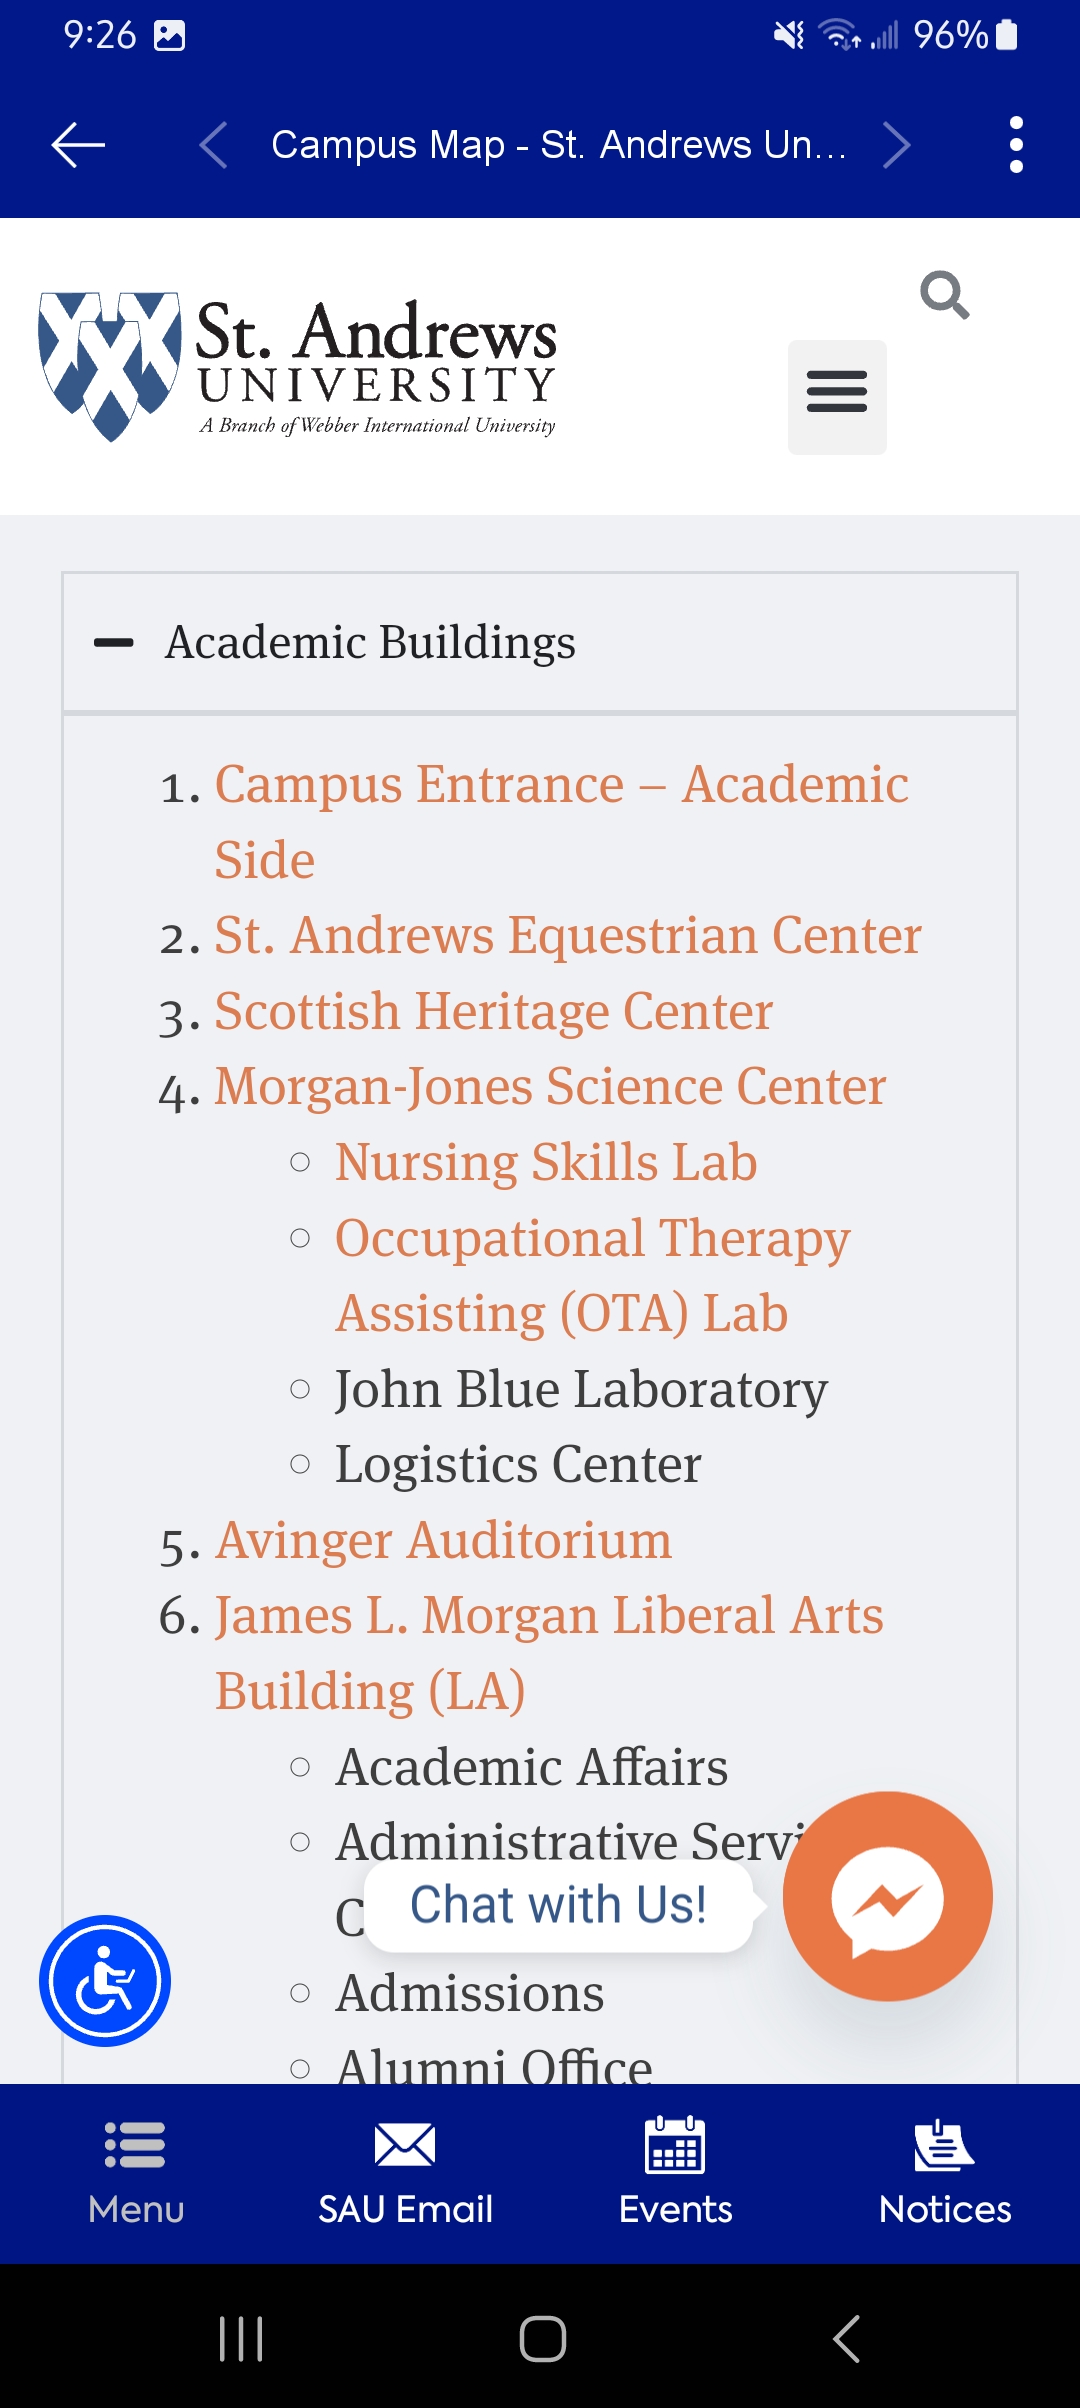
Task: Tap the Chat with Us! bubble
Action: (x=558, y=1905)
